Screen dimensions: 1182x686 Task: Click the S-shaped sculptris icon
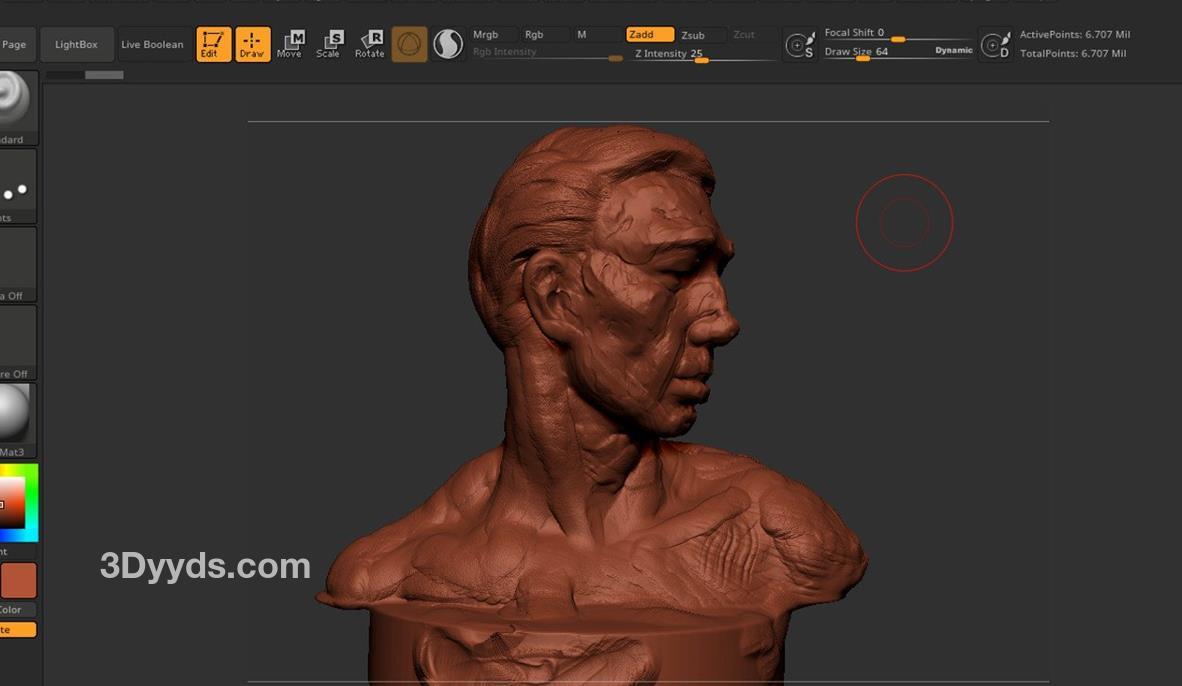click(448, 44)
